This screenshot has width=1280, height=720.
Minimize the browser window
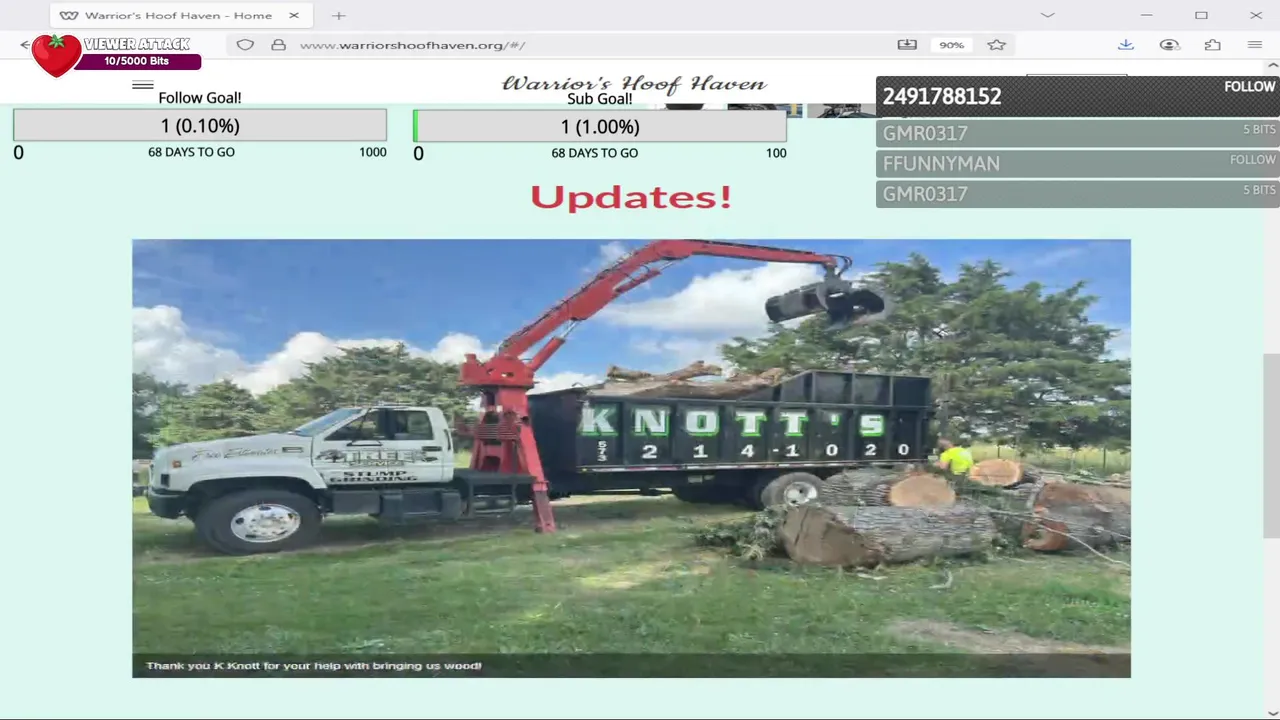pos(1147,15)
